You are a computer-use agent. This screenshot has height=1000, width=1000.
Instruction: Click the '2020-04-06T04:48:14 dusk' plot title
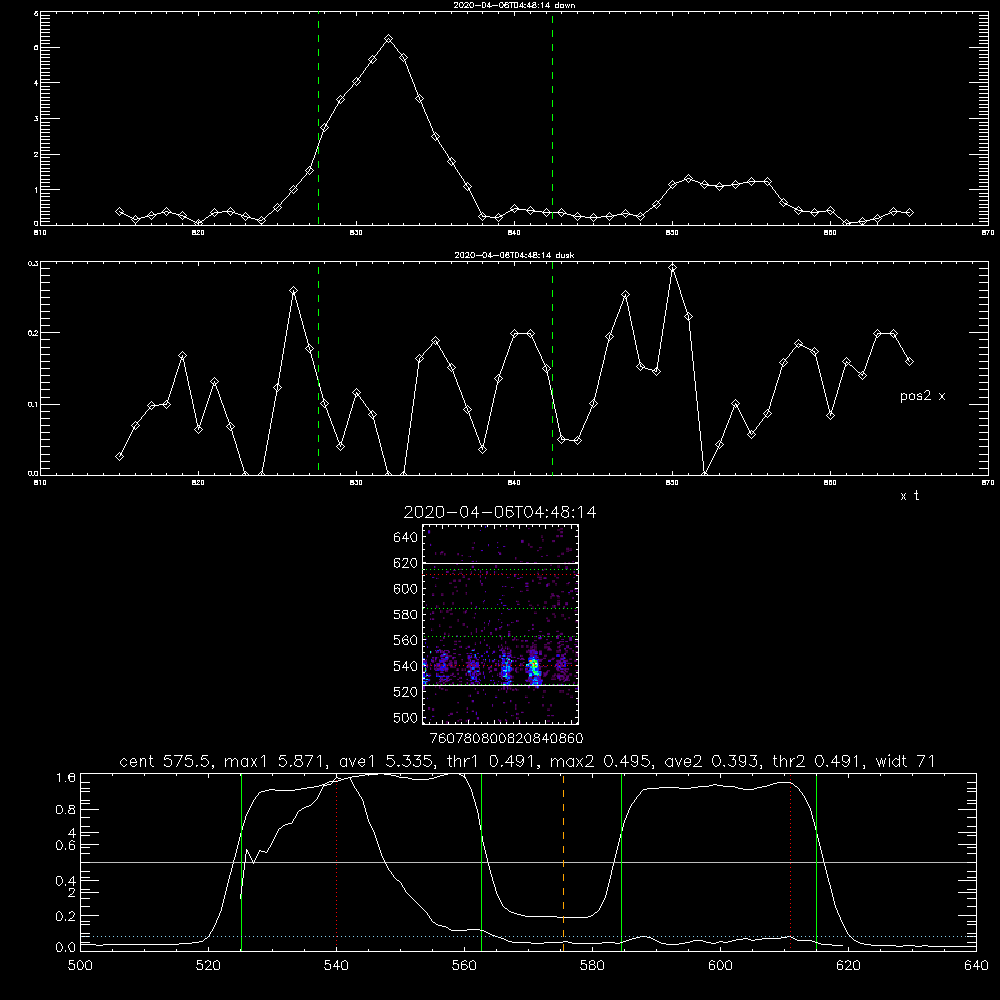pyautogui.click(x=514, y=255)
